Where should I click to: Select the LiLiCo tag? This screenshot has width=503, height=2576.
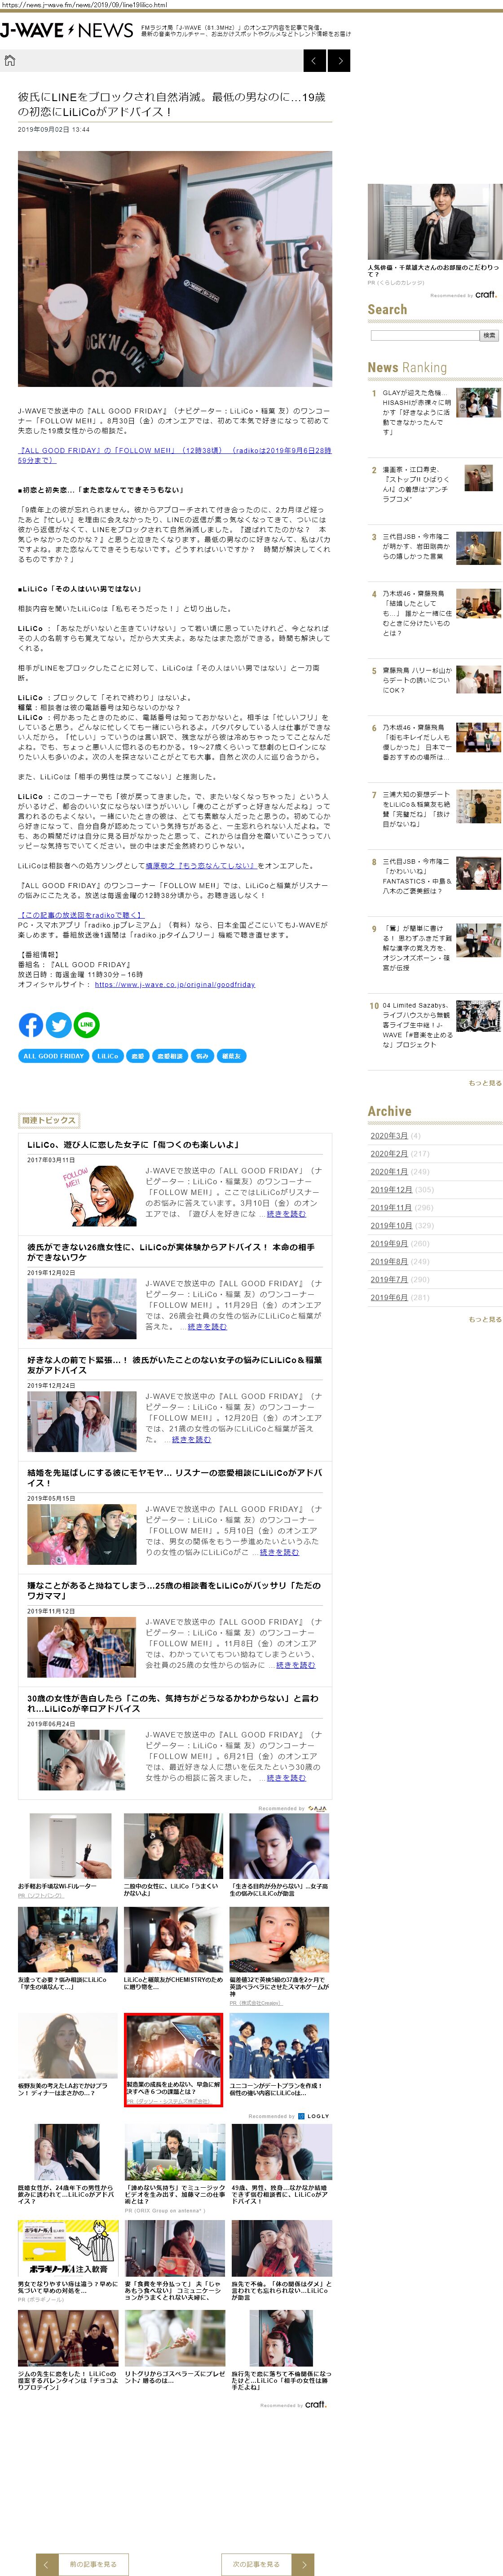point(107,1056)
